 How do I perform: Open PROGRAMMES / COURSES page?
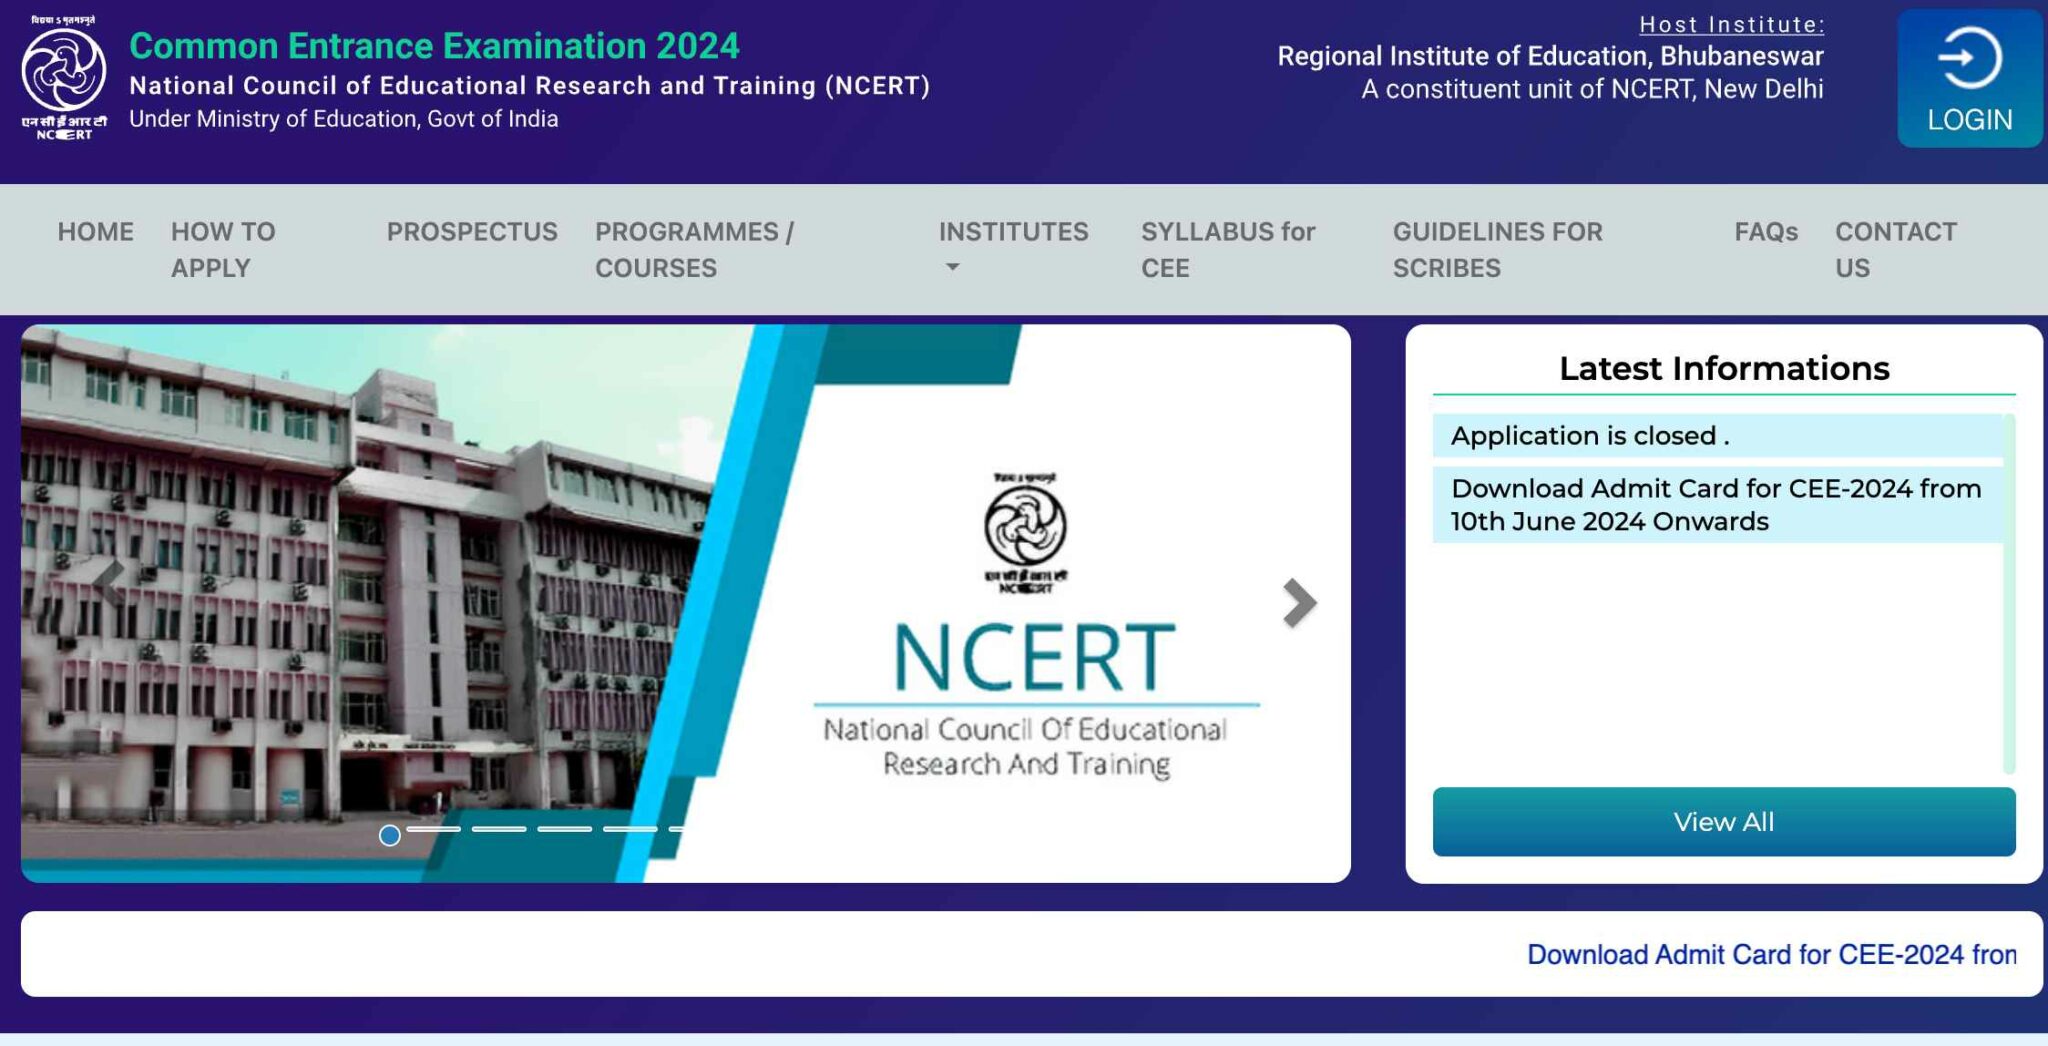click(694, 250)
